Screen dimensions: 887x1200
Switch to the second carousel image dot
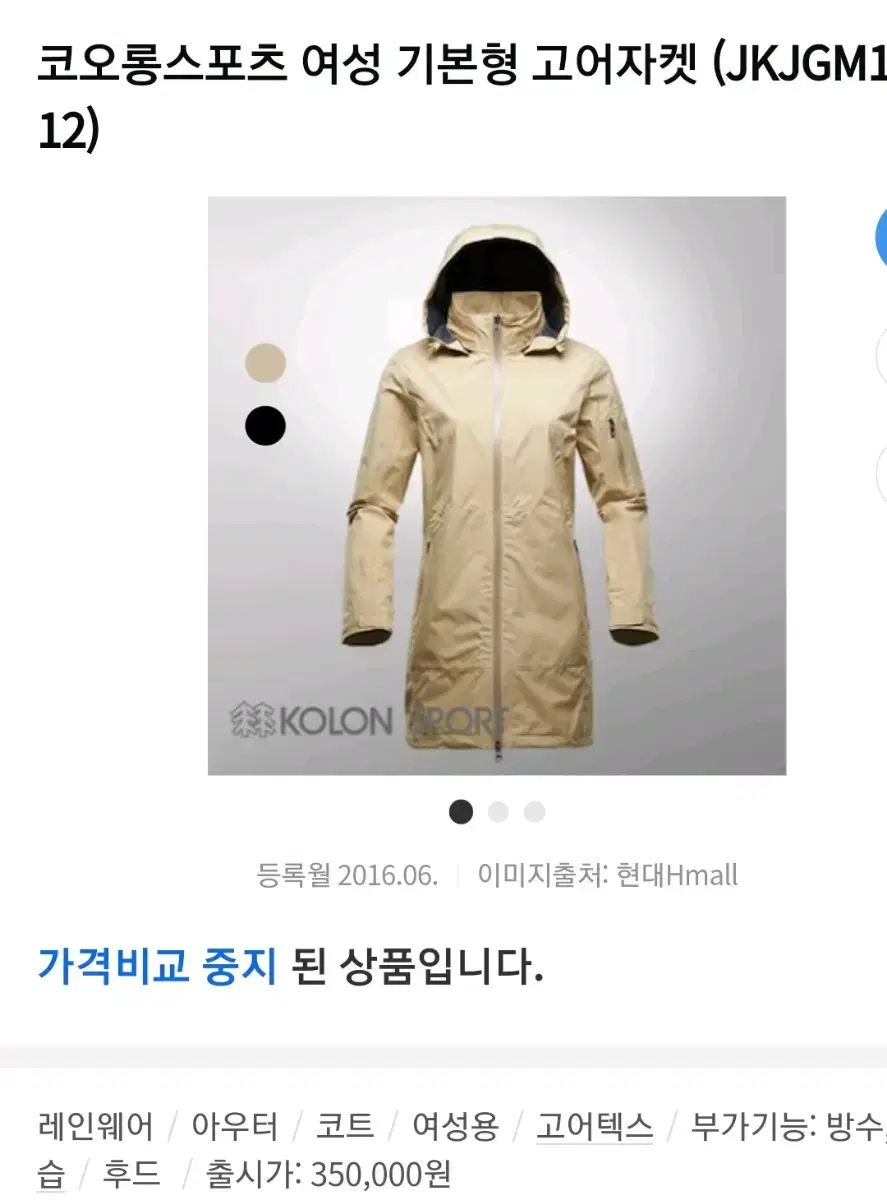click(498, 812)
